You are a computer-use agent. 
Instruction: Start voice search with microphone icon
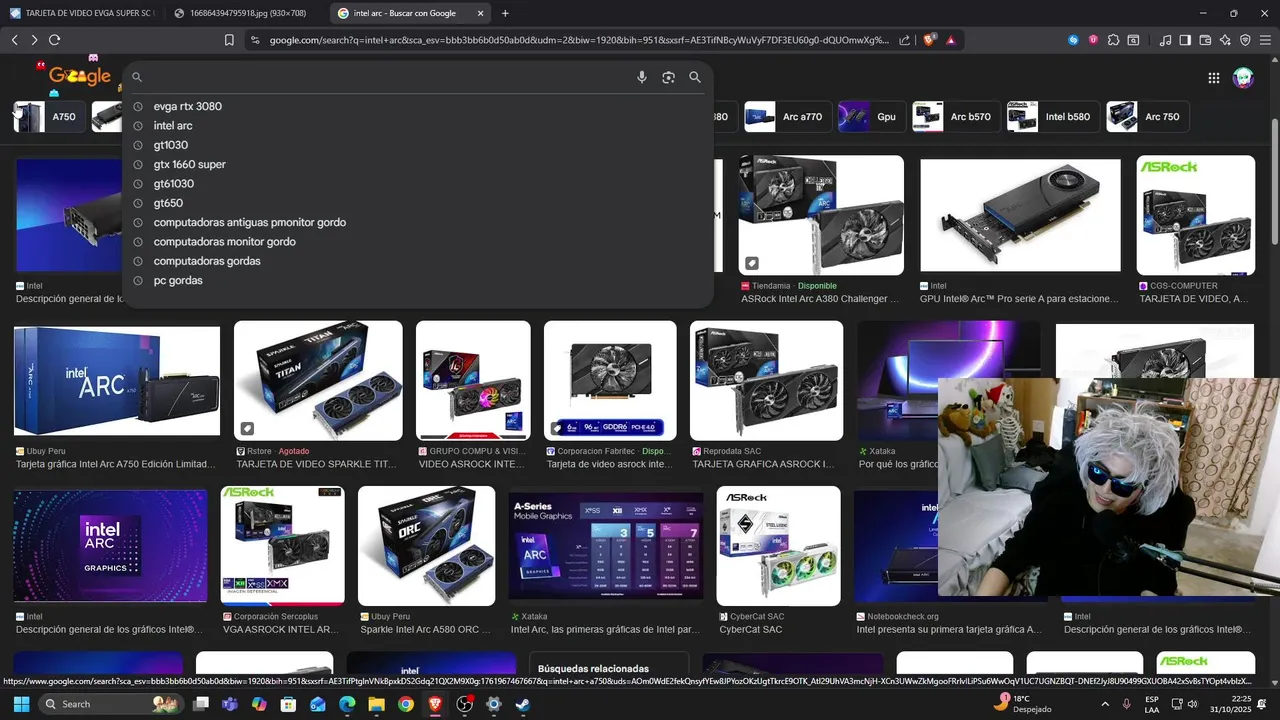point(642,77)
